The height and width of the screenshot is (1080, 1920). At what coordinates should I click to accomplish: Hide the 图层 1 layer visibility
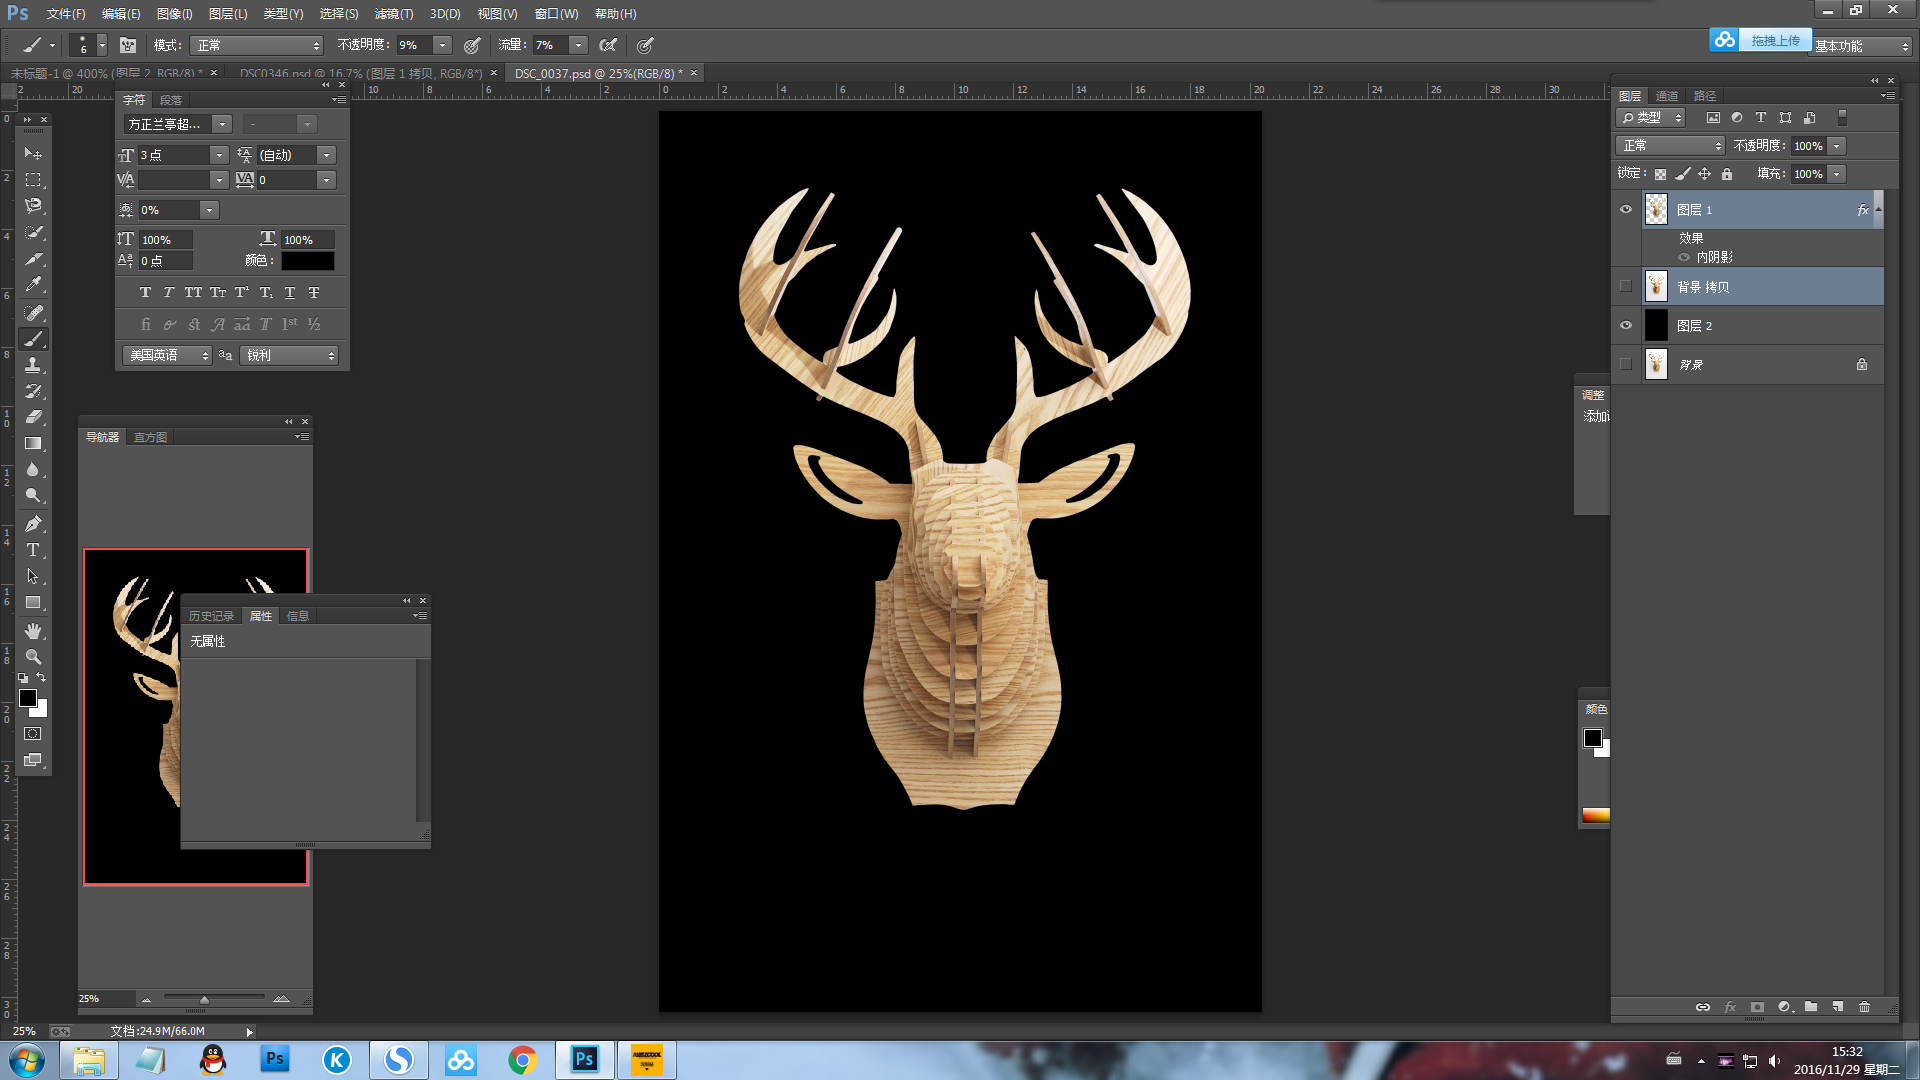[1626, 210]
